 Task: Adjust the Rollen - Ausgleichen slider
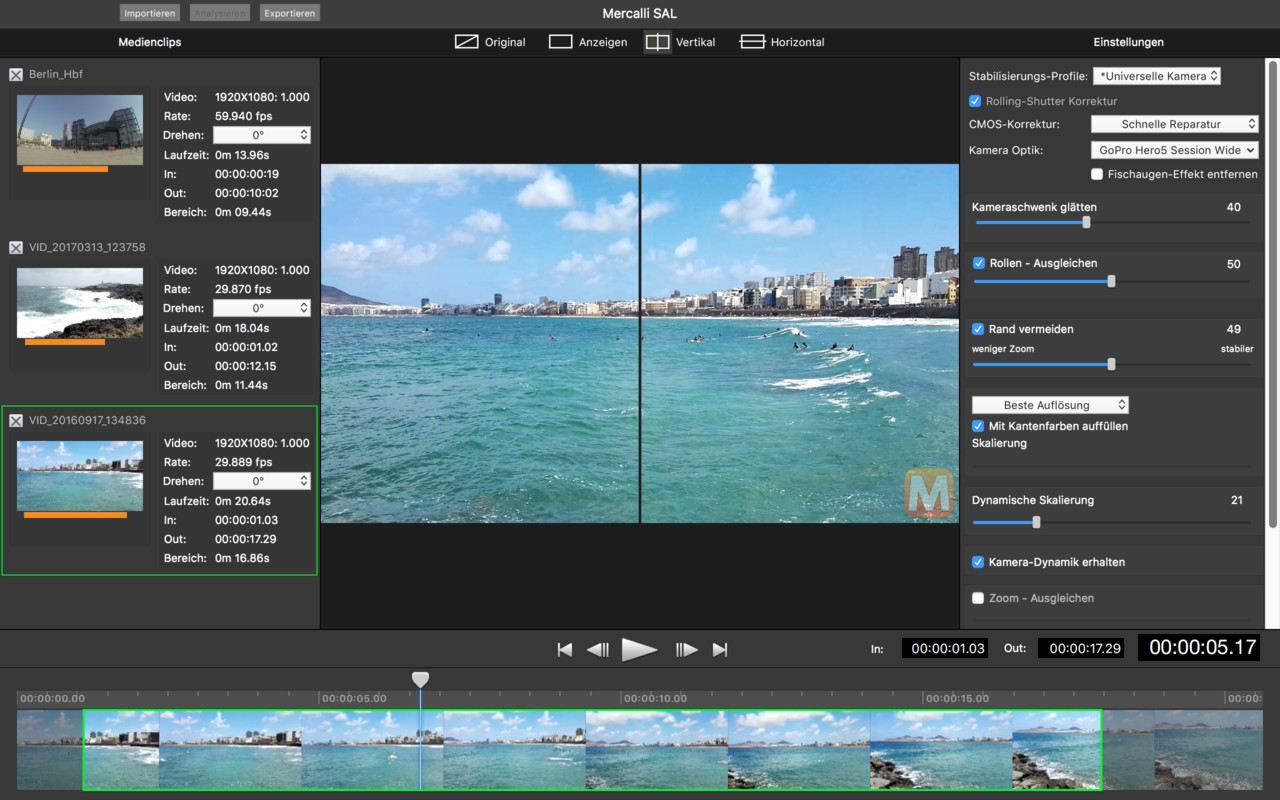[1111, 281]
